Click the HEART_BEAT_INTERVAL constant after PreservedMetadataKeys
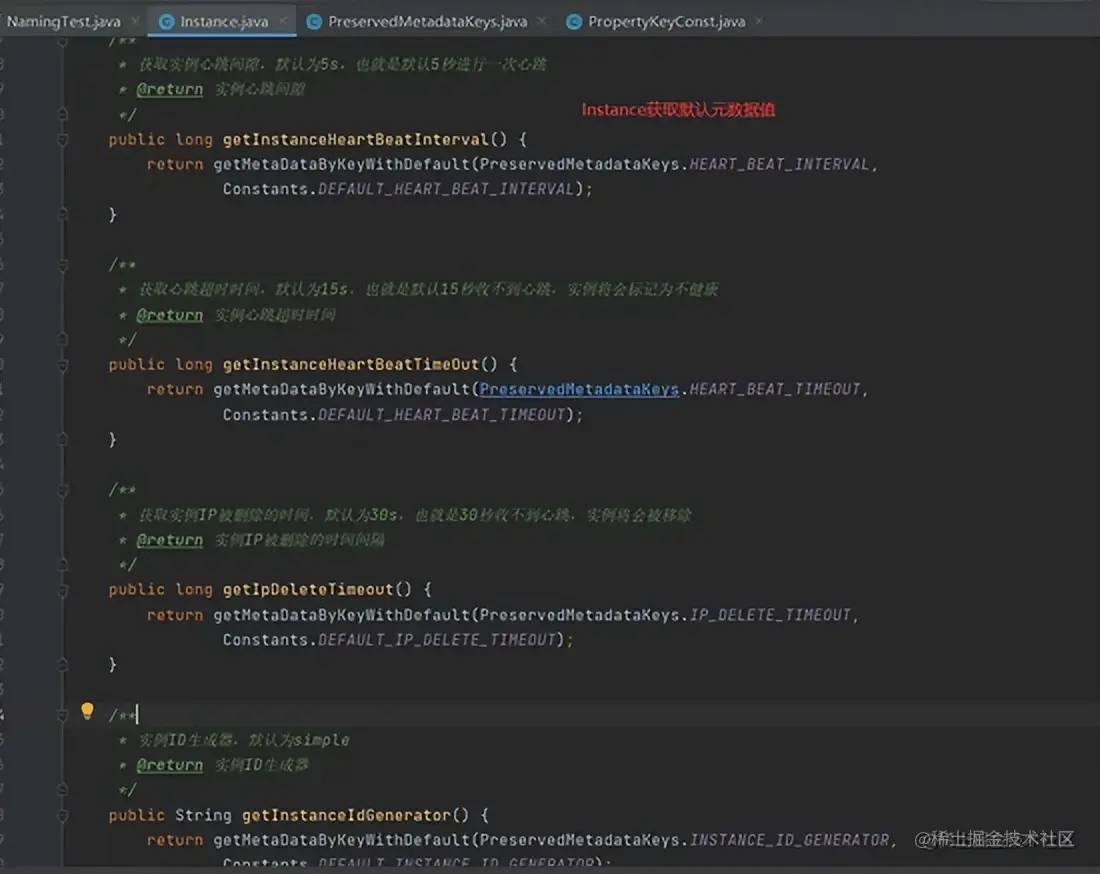1100x874 pixels. [x=779, y=164]
